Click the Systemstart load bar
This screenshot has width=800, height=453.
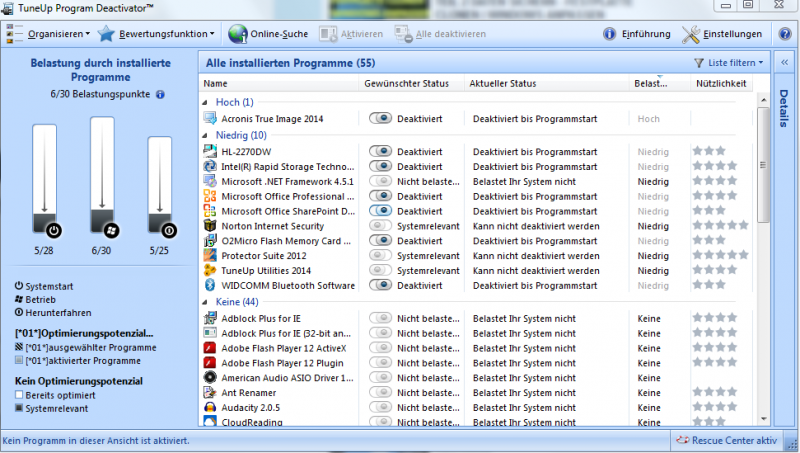coord(45,181)
